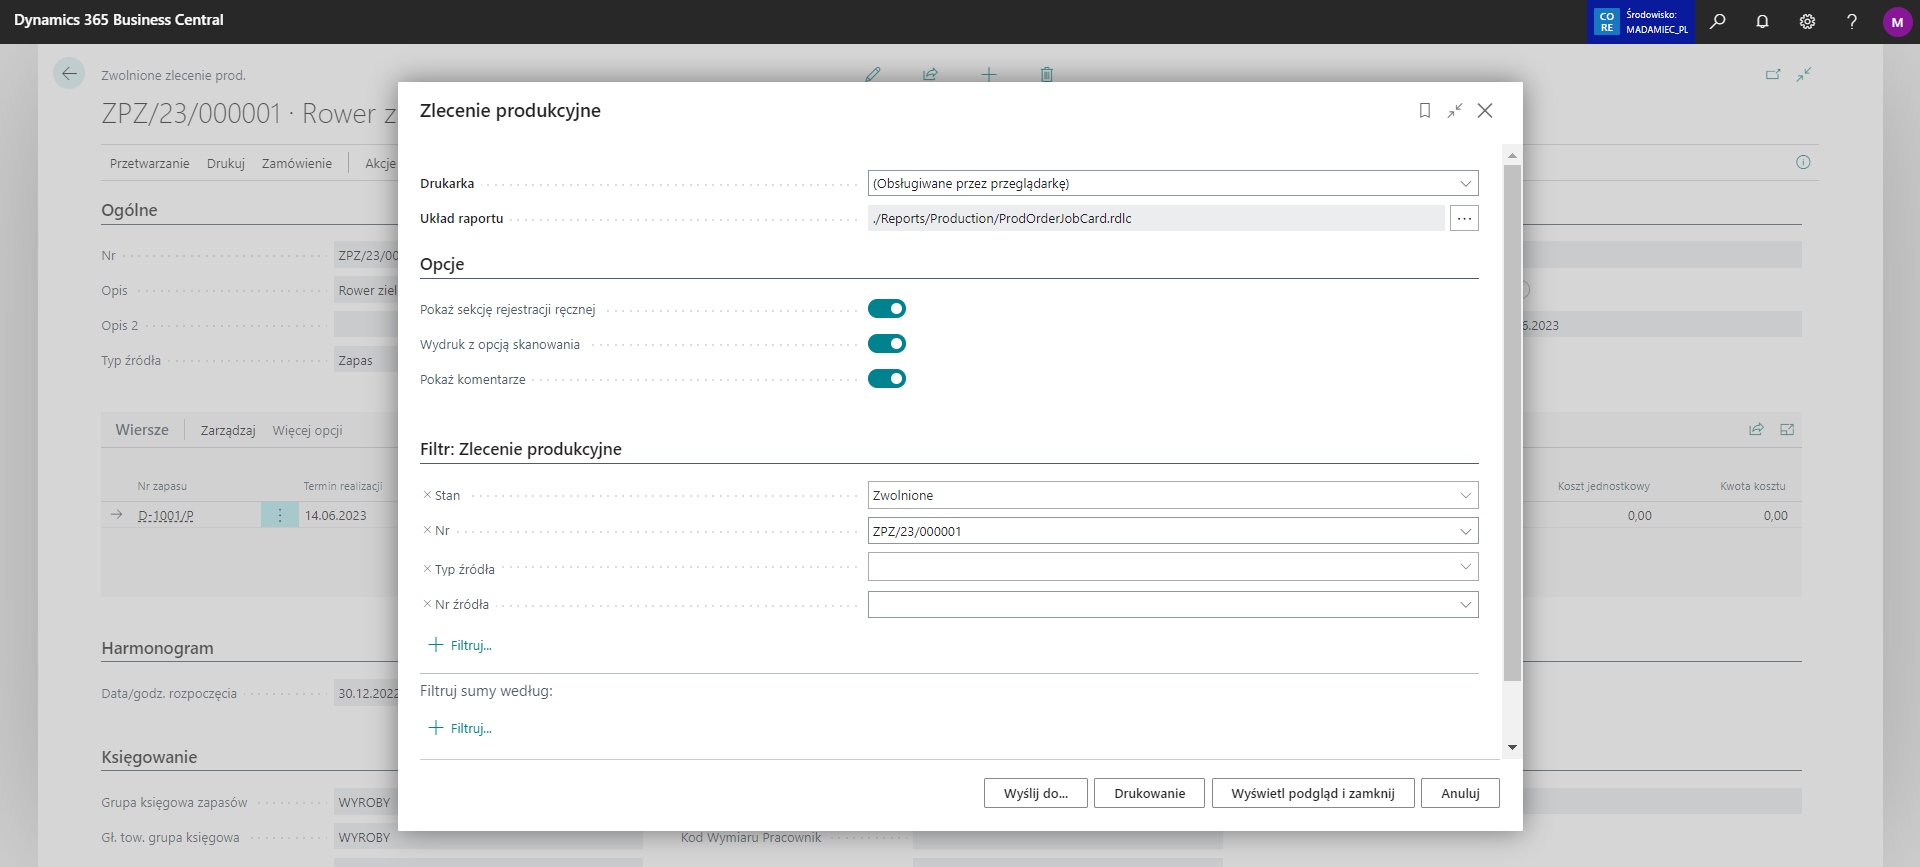Viewport: 1920px width, 867px height.
Task: Open the Zarządzaj menu in Wiersze
Action: click(228, 431)
